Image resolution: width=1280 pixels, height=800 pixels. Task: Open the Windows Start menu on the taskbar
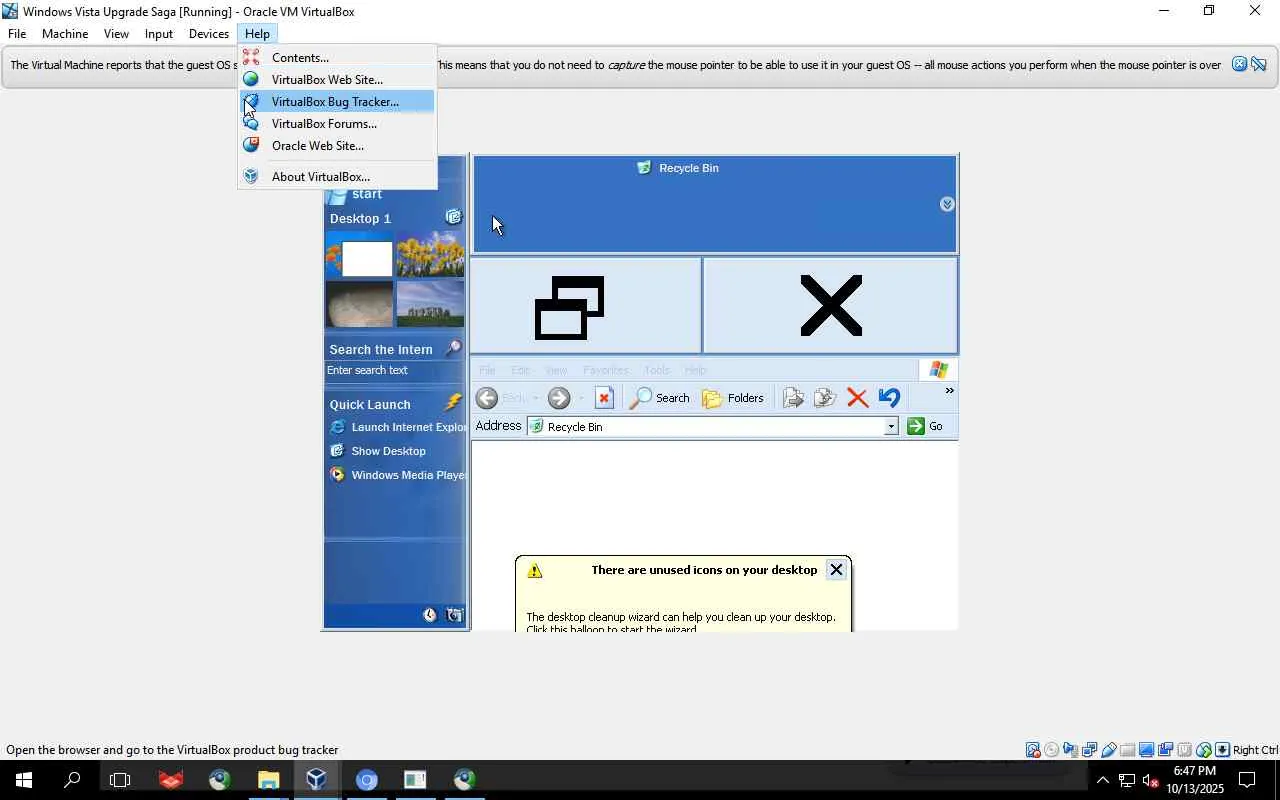pos(23,780)
